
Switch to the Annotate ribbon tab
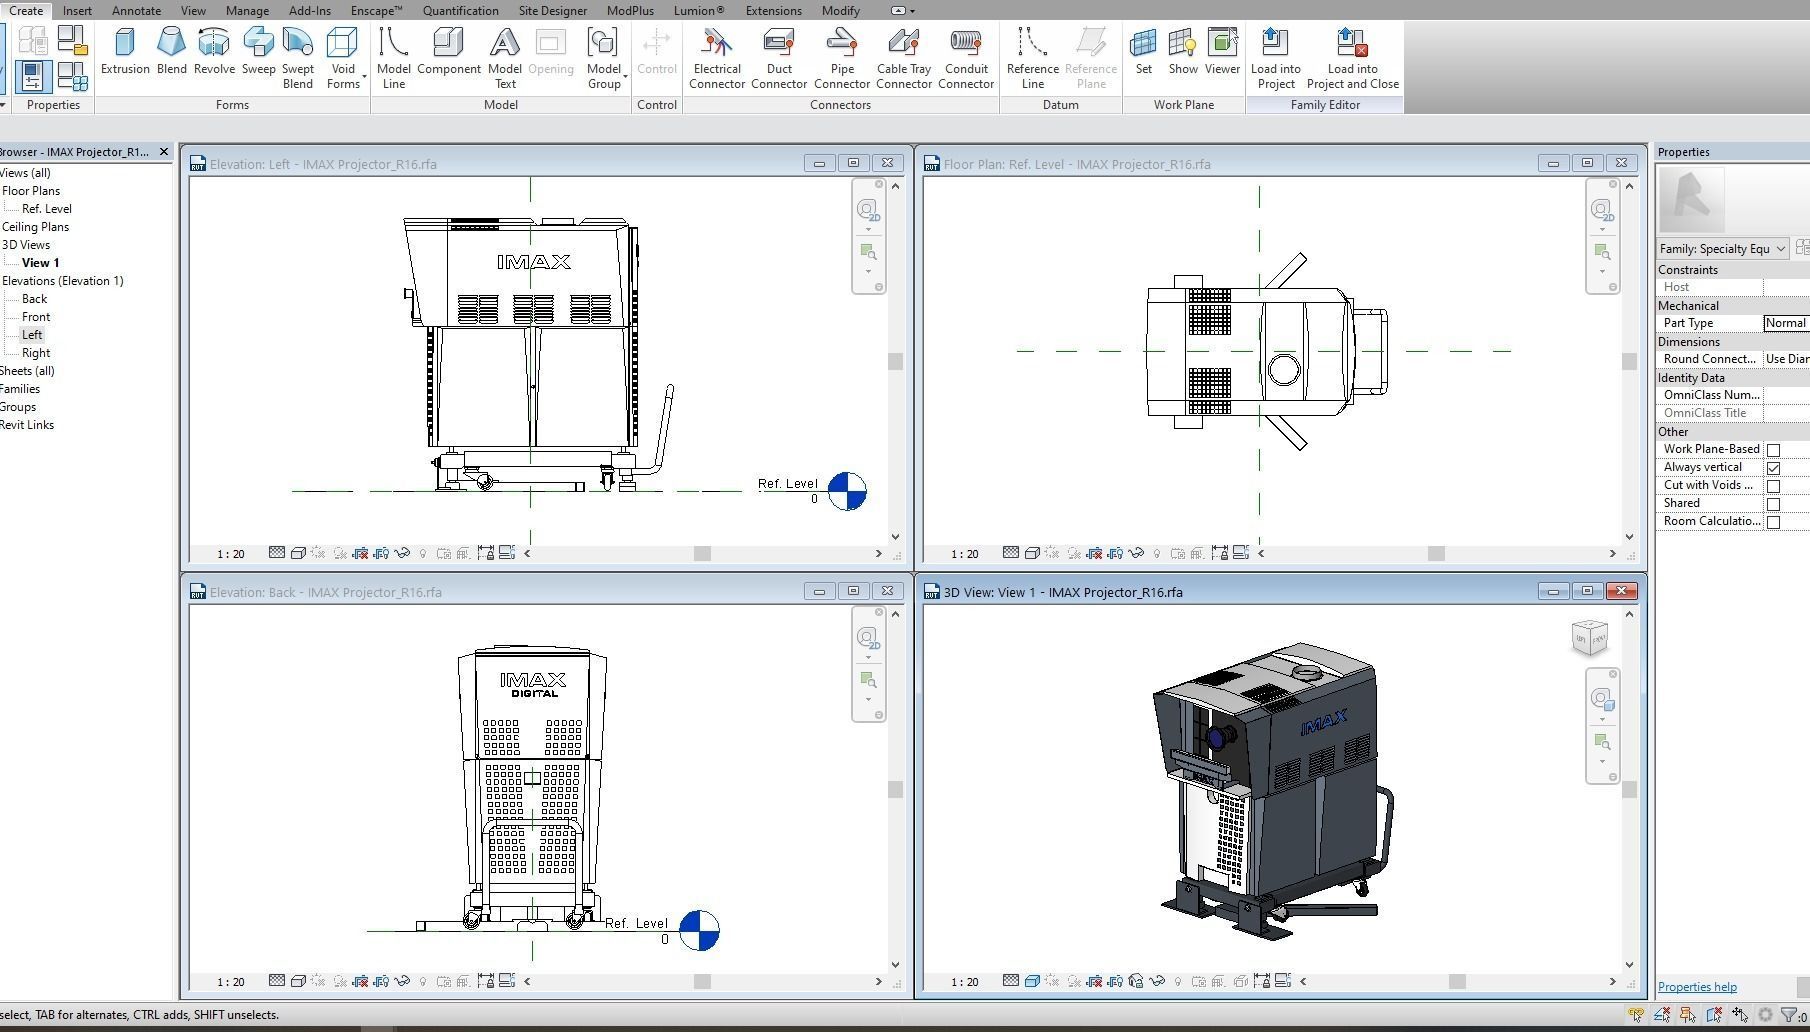click(136, 11)
